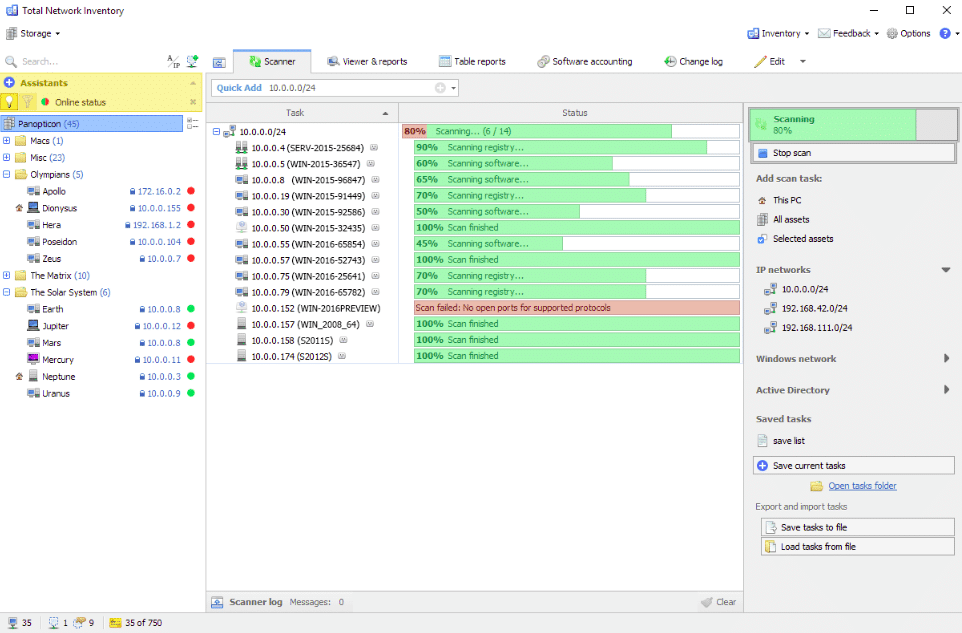This screenshot has width=962, height=633.
Task: Click the blue help question icon
Action: (945, 34)
